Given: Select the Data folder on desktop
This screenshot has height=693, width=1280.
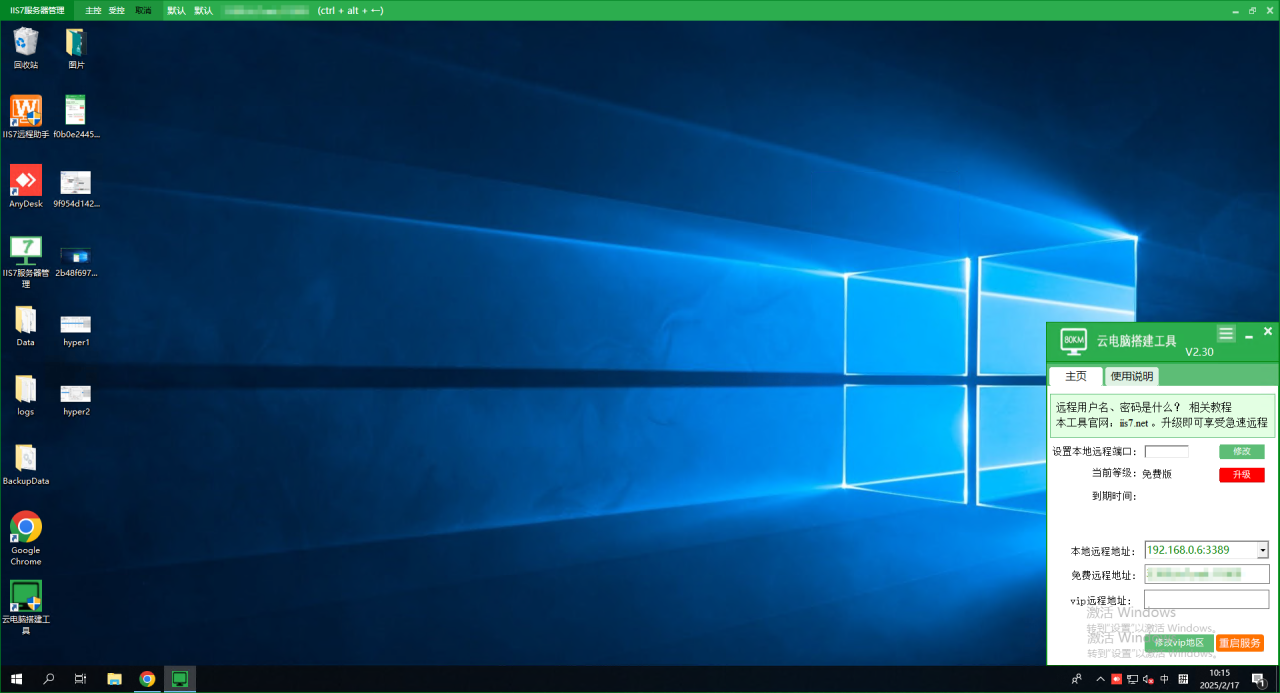Looking at the screenshot, I should pyautogui.click(x=26, y=325).
